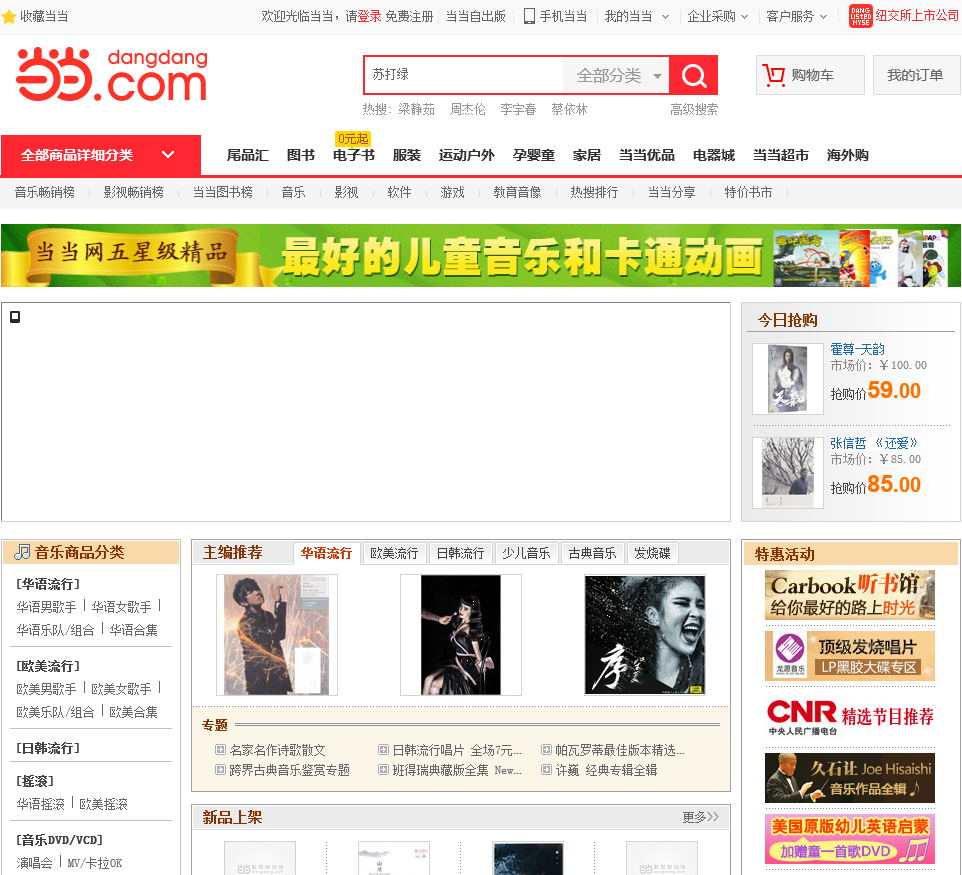Image resolution: width=962 pixels, height=875 pixels.
Task: Click the 登录 login link
Action: pos(369,17)
